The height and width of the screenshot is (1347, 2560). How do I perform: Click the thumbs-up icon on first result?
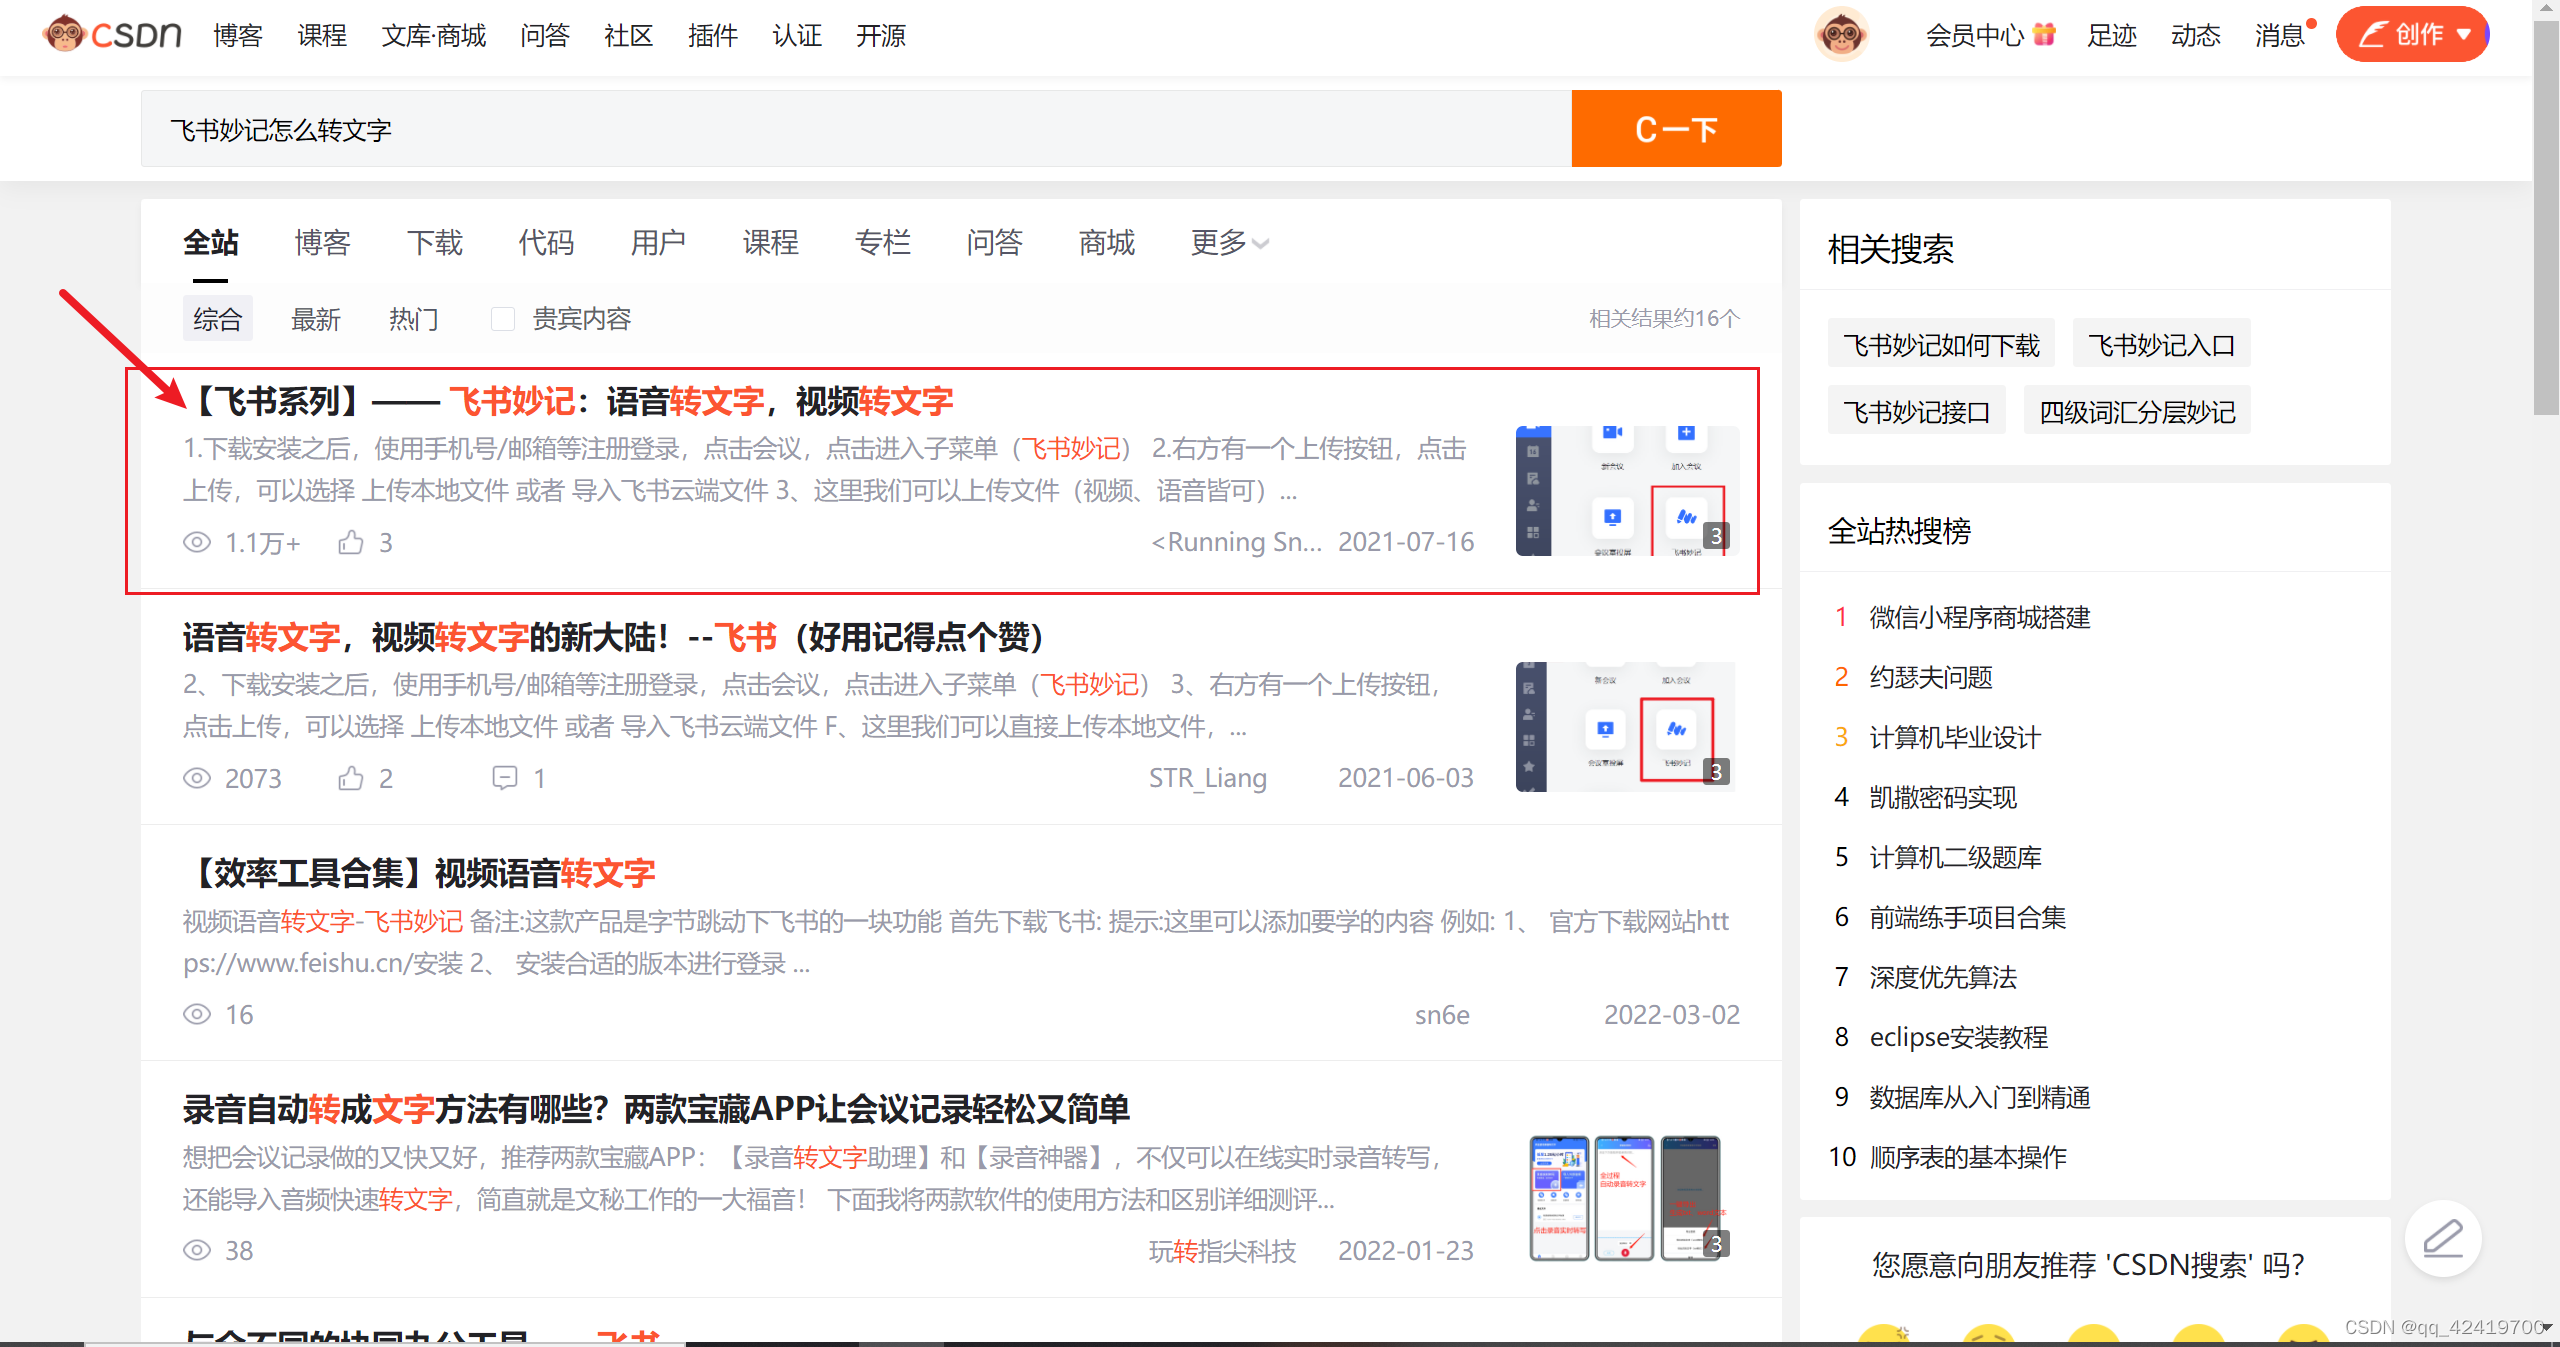[351, 543]
